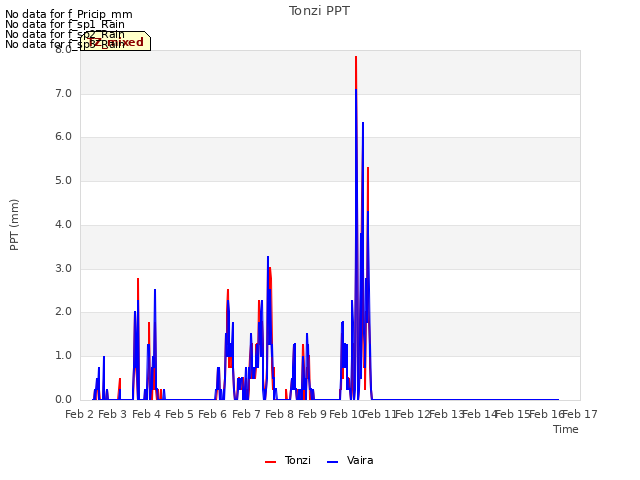Image resolution: width=640 pixels, height=480 pixels.
Task: Click the 7.0 y-axis tick label
Action: (x=63, y=93)
